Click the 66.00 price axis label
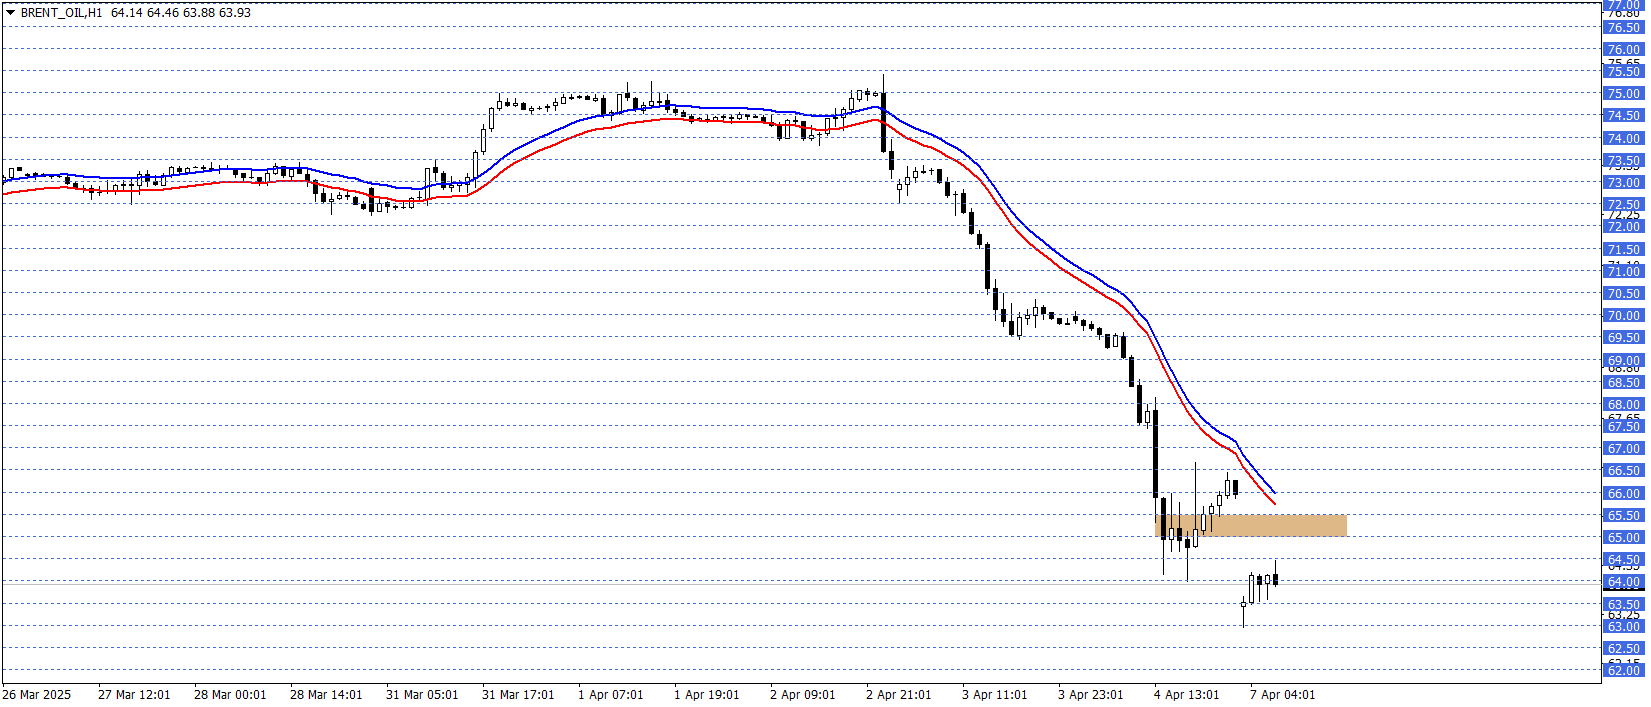This screenshot has width=1651, height=707. pyautogui.click(x=1623, y=494)
